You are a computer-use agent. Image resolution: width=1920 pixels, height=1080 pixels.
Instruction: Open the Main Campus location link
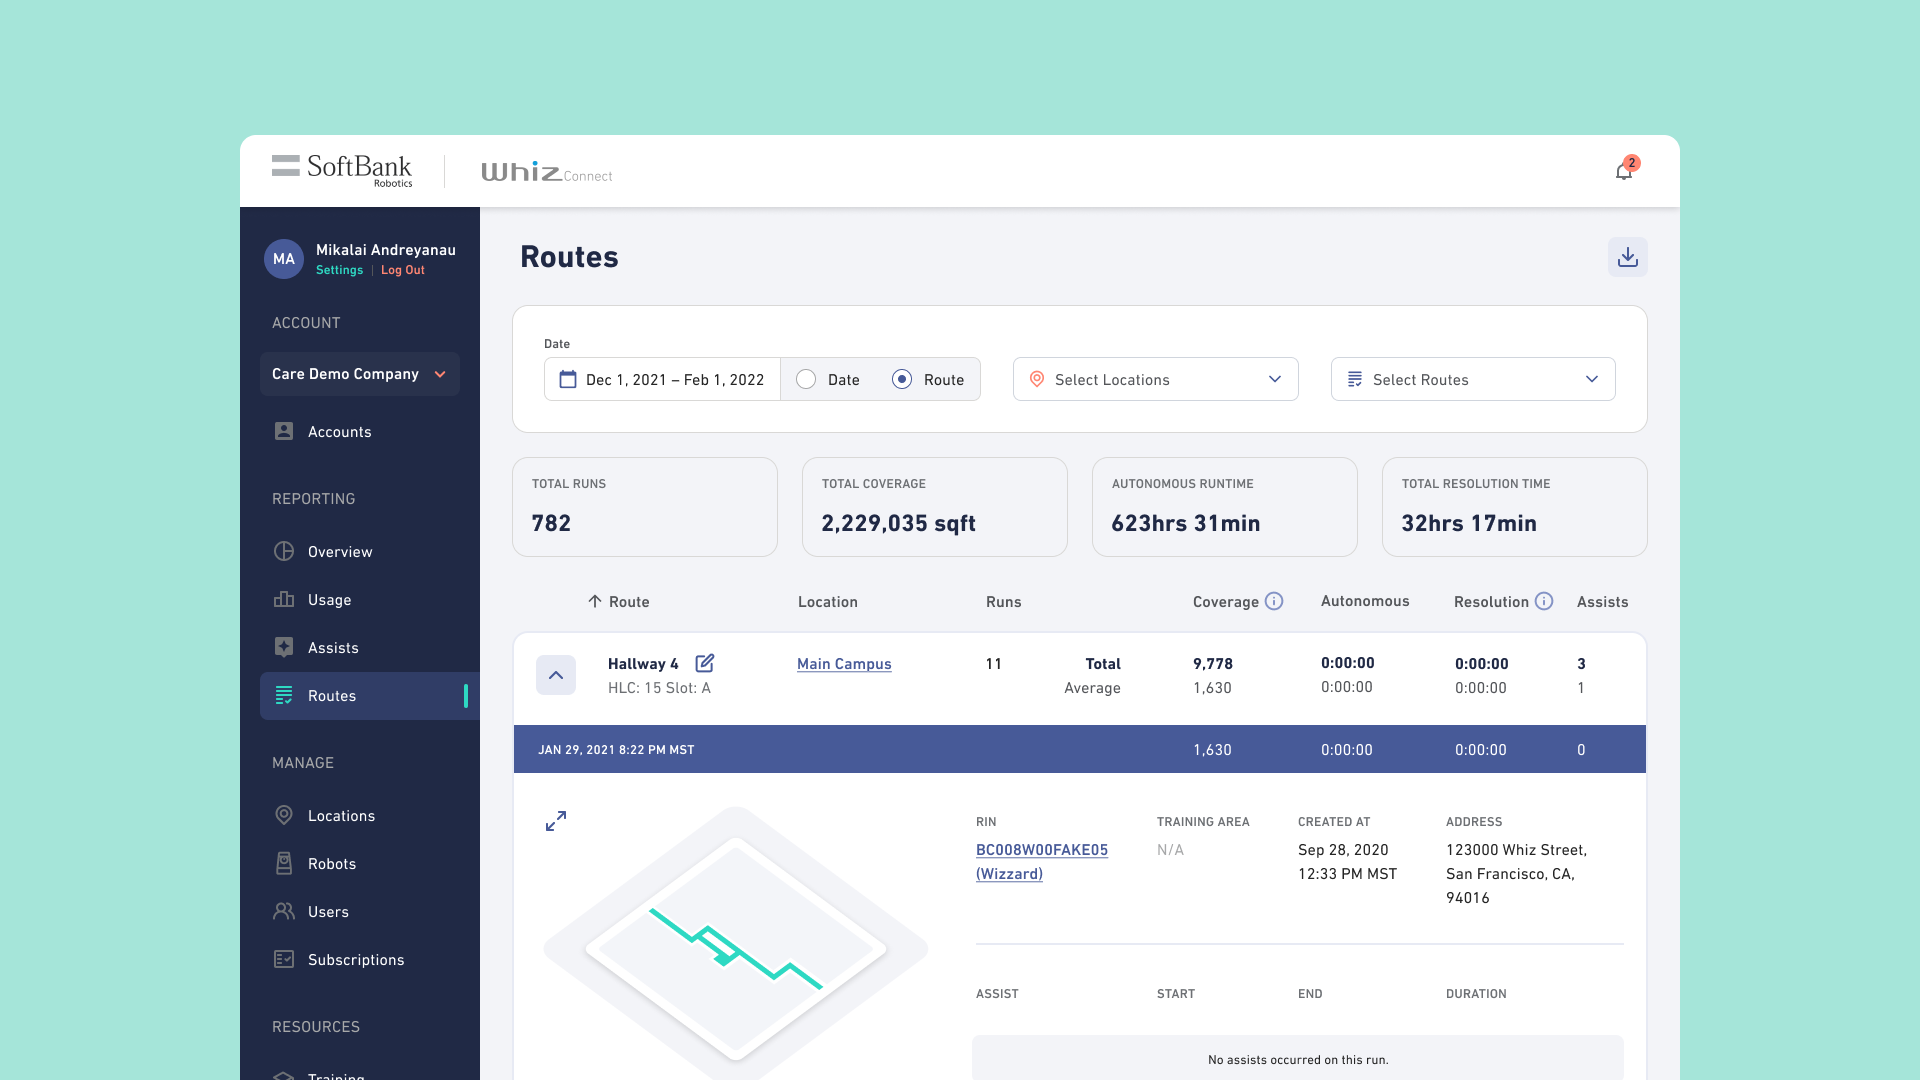tap(843, 664)
